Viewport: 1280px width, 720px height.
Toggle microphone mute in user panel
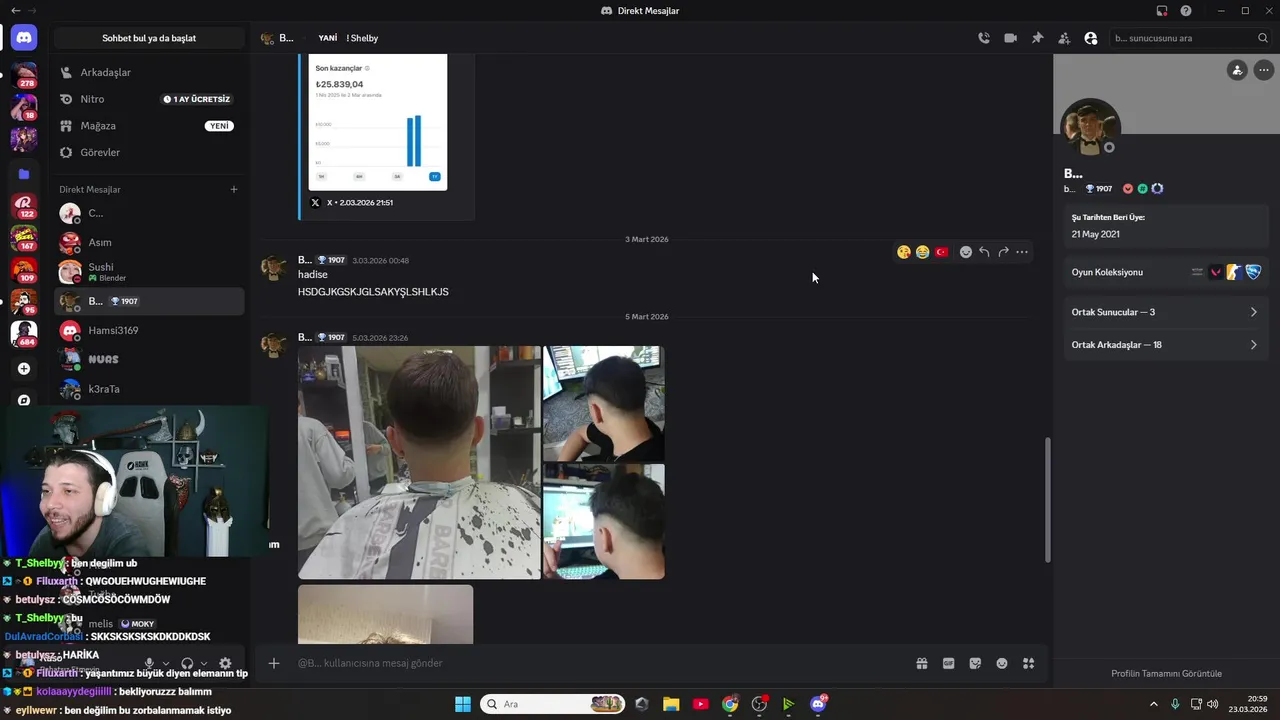click(149, 663)
